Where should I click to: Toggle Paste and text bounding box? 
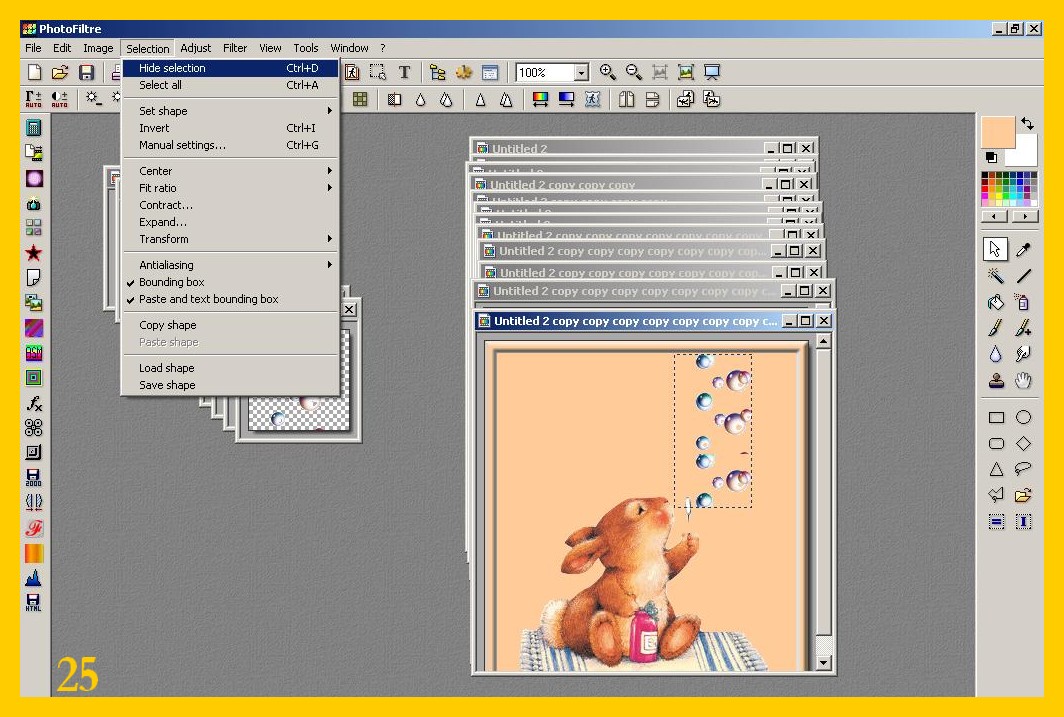pos(208,299)
